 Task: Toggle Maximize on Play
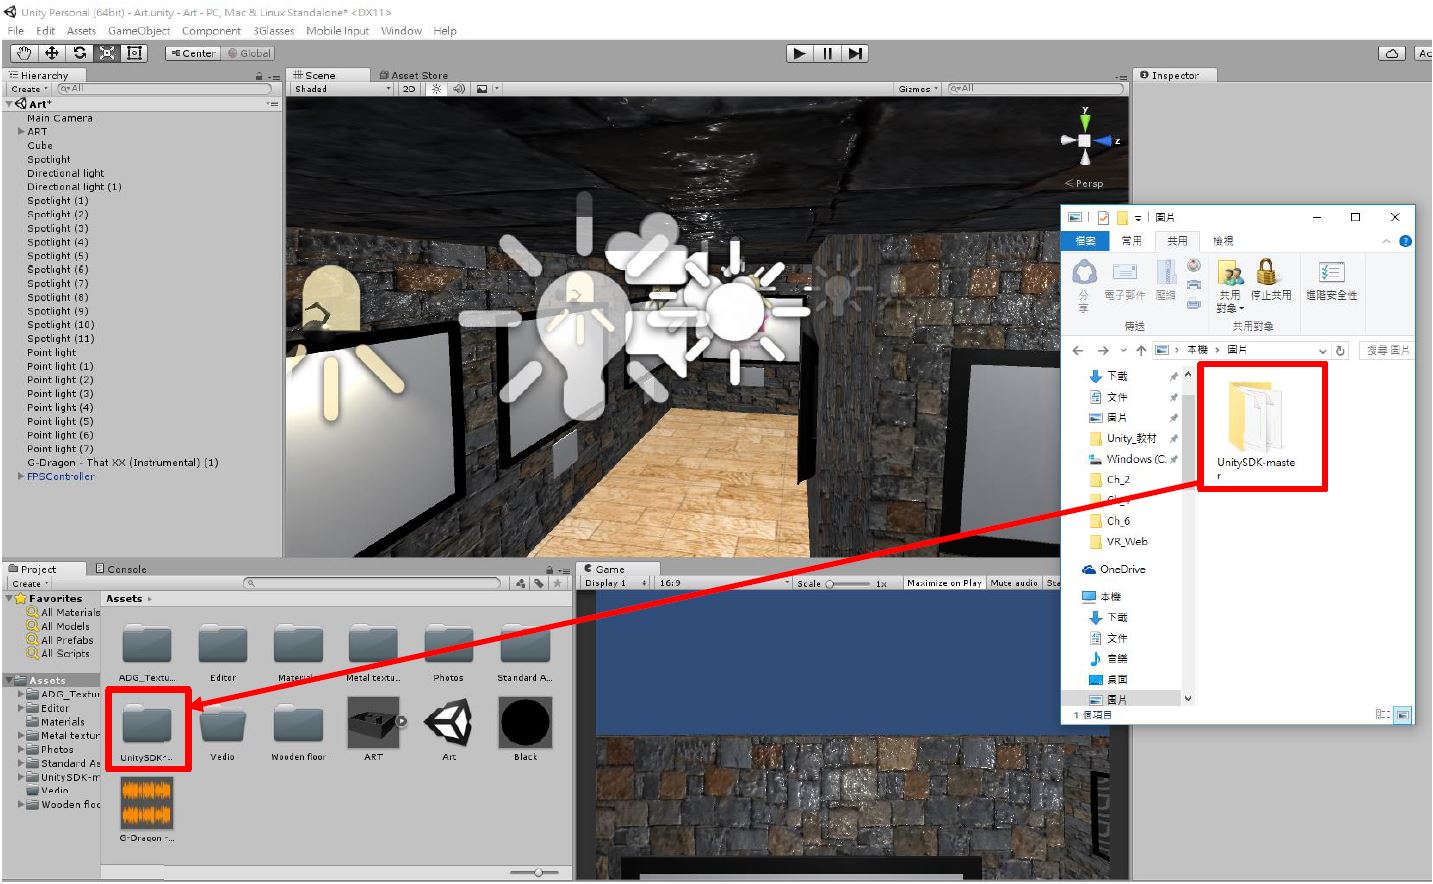[944, 583]
